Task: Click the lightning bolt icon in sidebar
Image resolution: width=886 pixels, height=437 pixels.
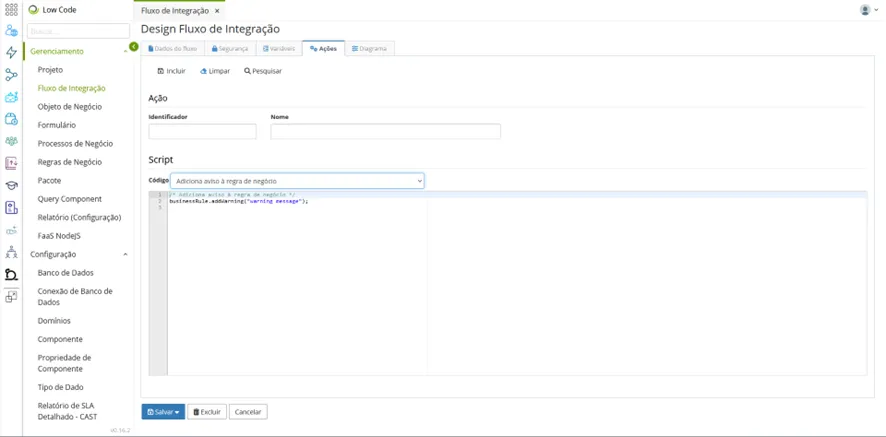Action: [11, 53]
